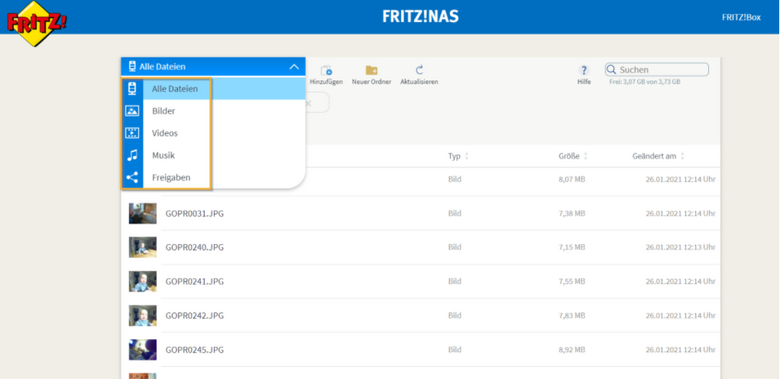Click the FRITZ! logo in header
Image resolution: width=780 pixels, height=379 pixels.
36,23
